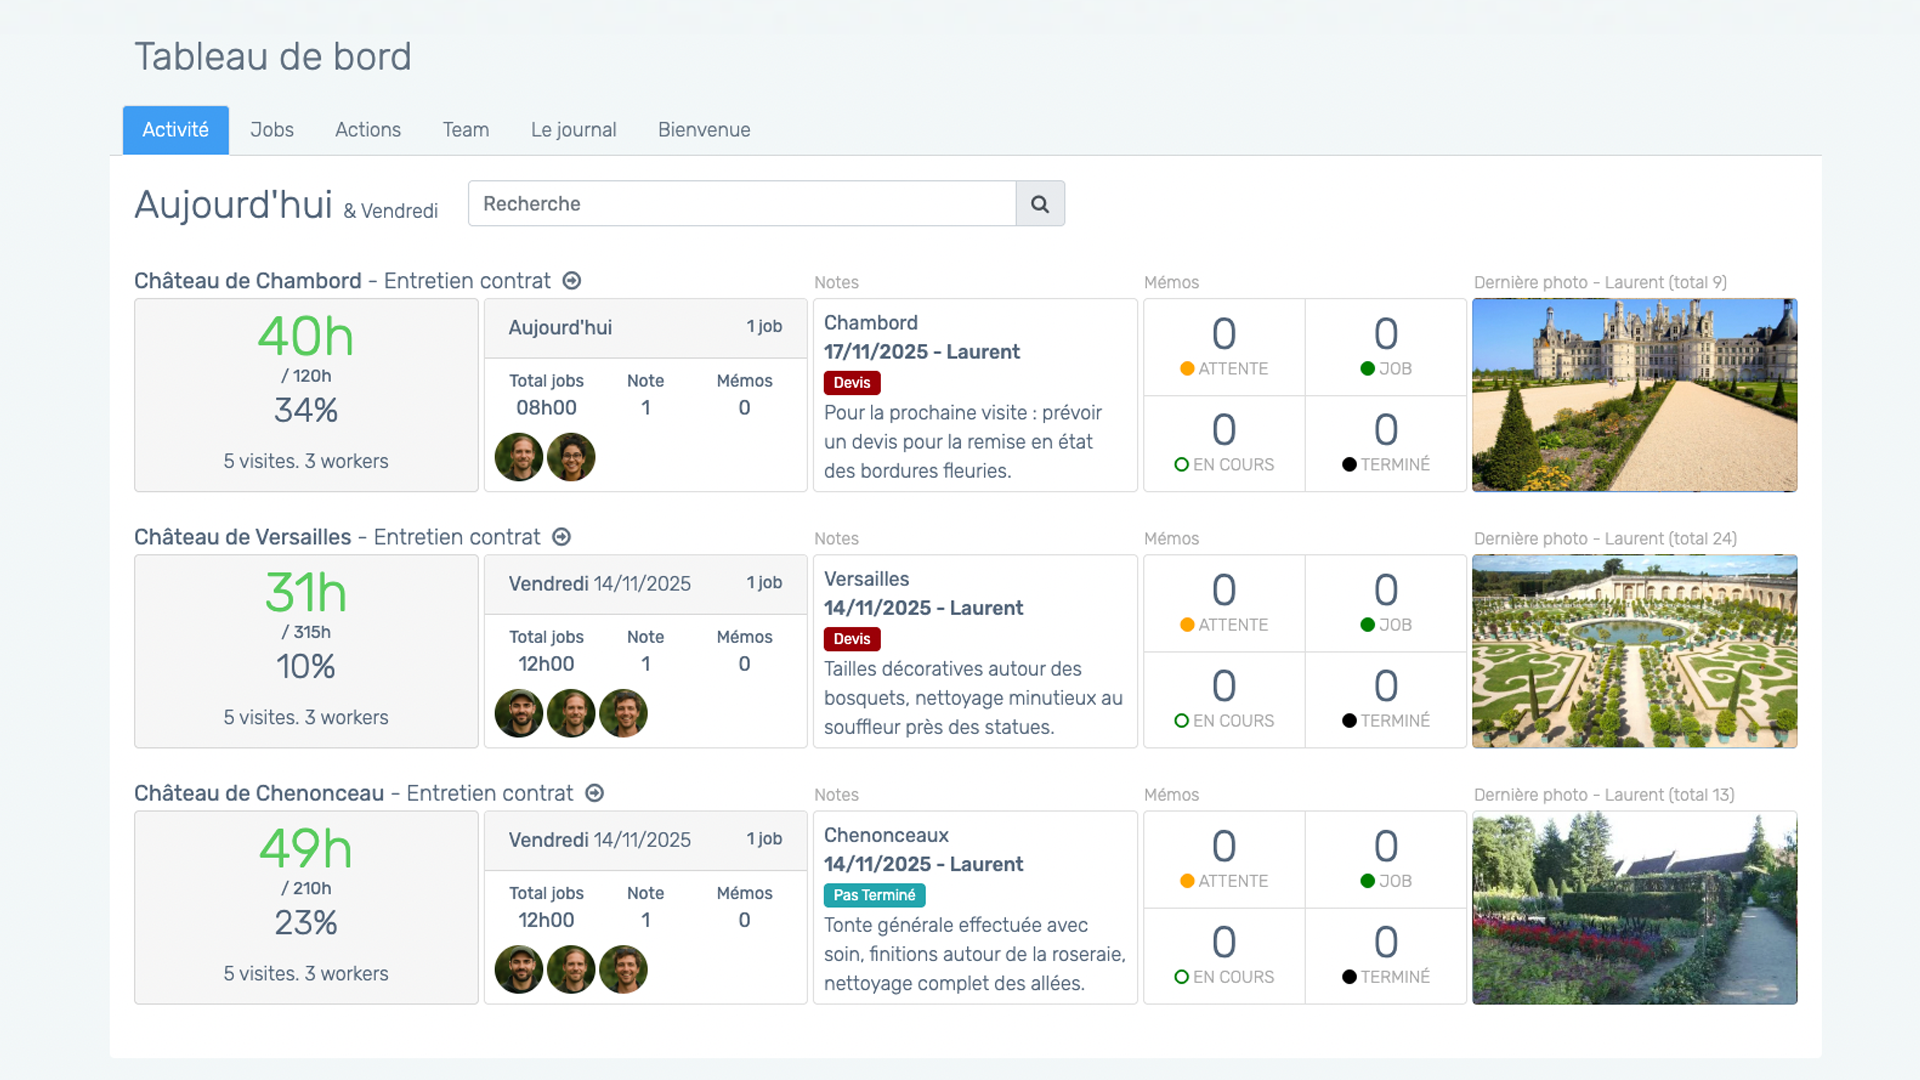Click the Recherche search field
Screen dimensions: 1920x1080
(741, 204)
